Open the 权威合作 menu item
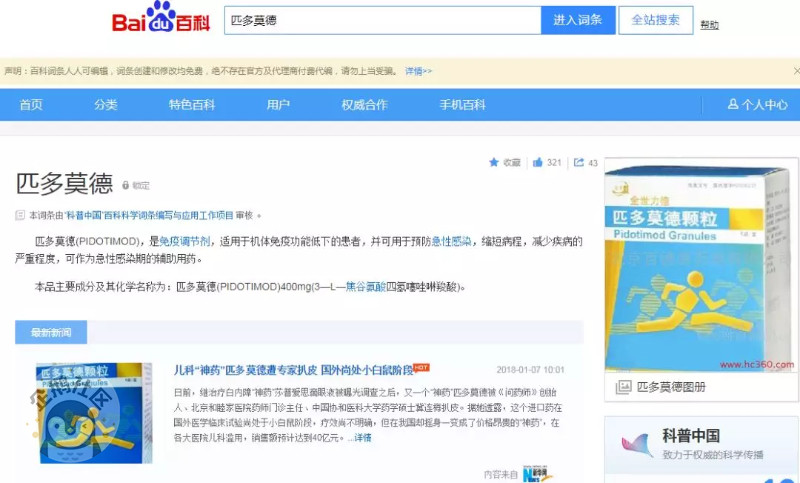This screenshot has height=483, width=800. (364, 105)
